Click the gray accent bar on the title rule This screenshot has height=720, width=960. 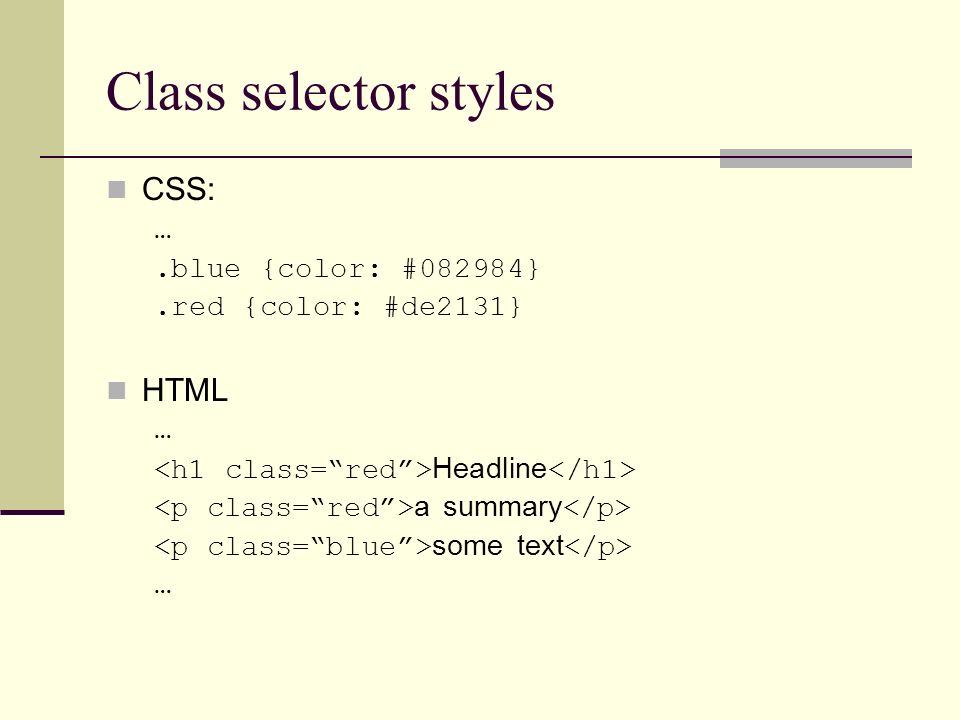(816, 158)
